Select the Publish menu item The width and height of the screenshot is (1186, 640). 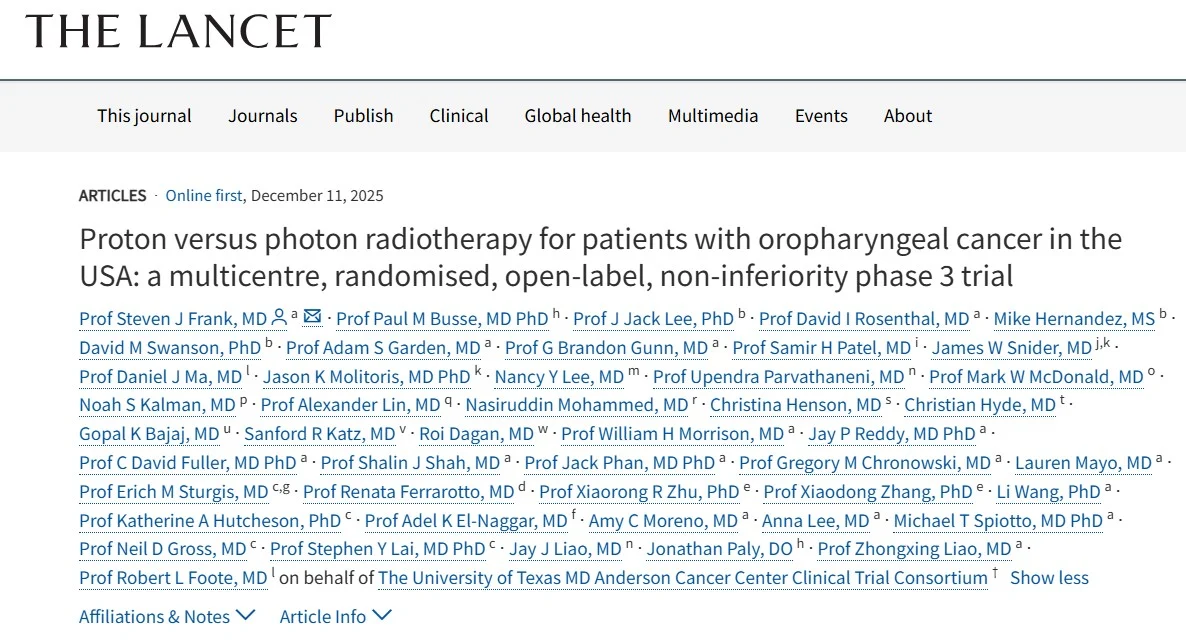point(363,116)
